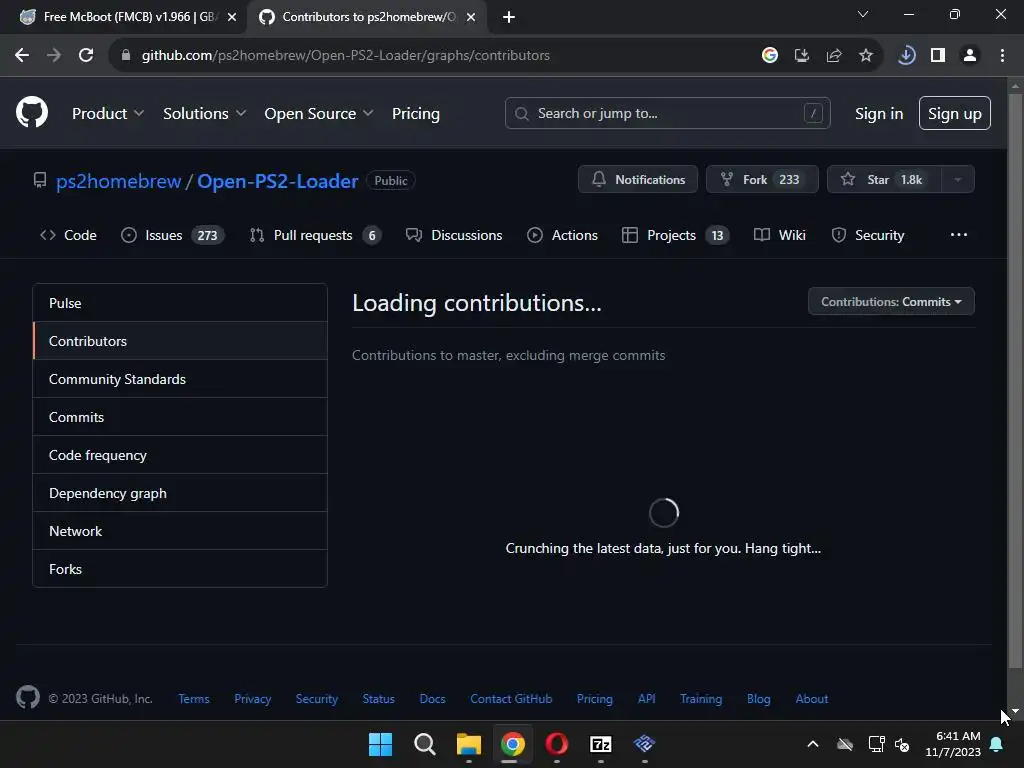
Task: Show hidden system tray icons
Action: click(x=813, y=744)
